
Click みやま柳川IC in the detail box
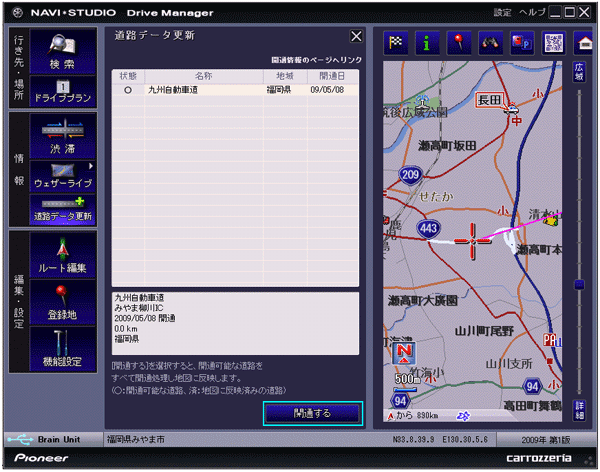tap(139, 308)
